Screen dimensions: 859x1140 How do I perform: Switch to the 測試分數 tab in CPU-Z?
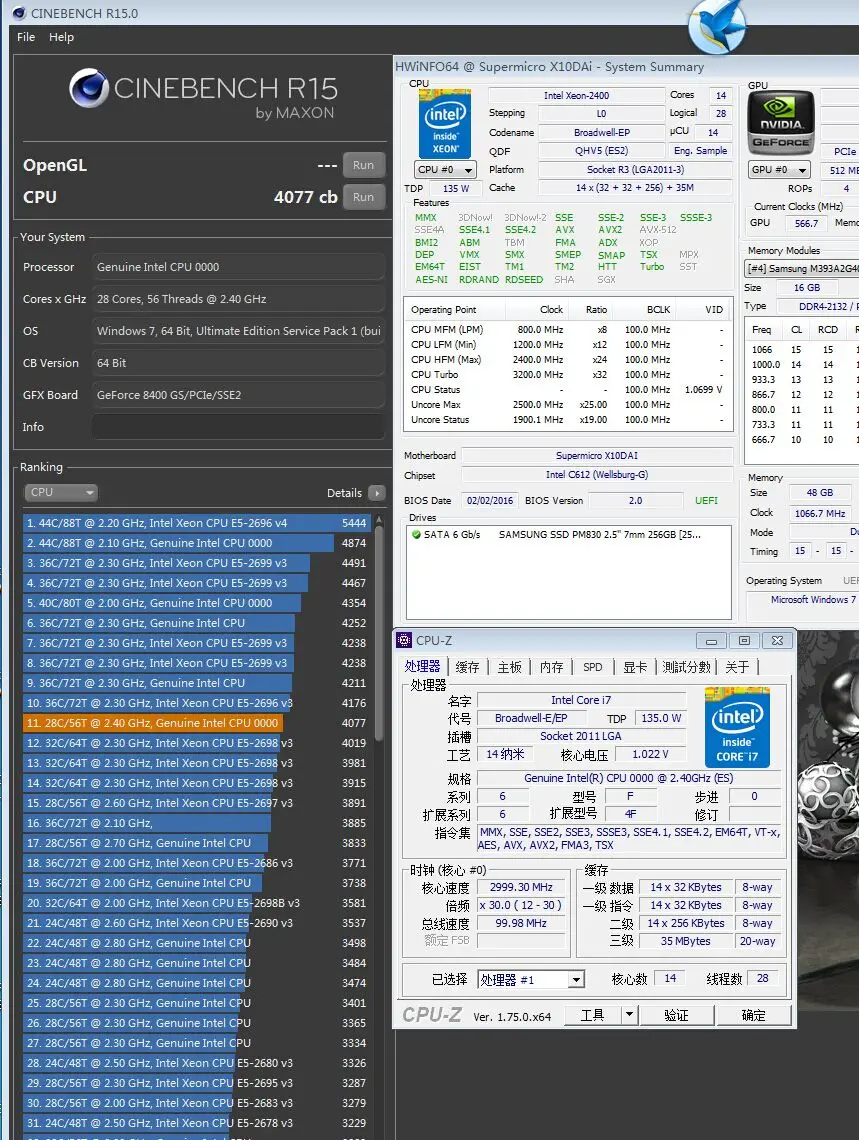(x=686, y=667)
